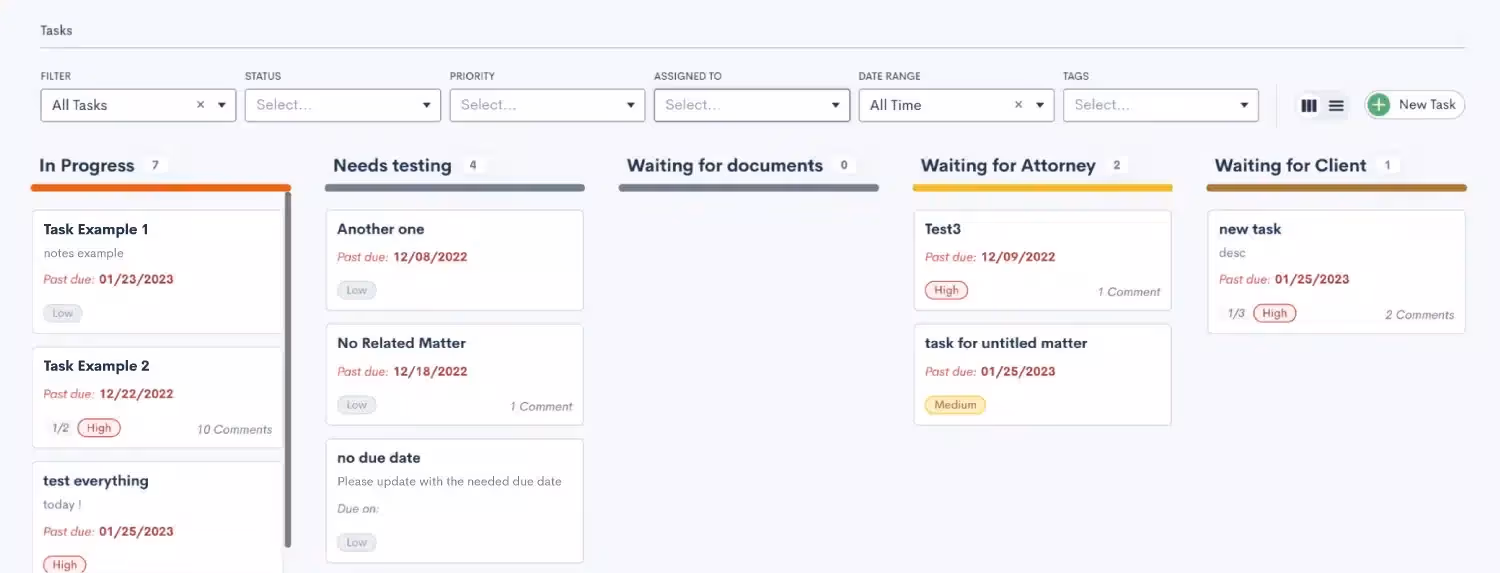1500x573 pixels.
Task: Click Waiting for Attorney column header
Action: click(1008, 166)
